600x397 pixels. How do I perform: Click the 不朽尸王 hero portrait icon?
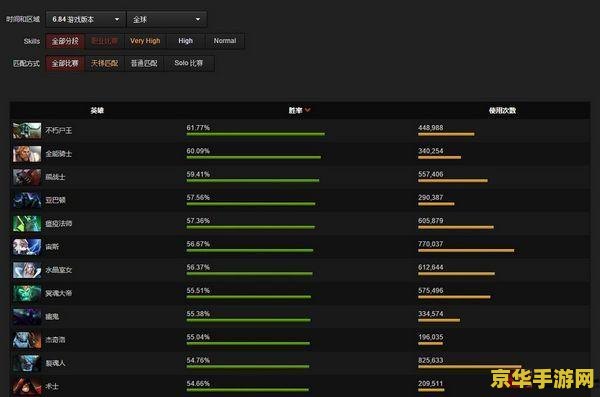27,131
